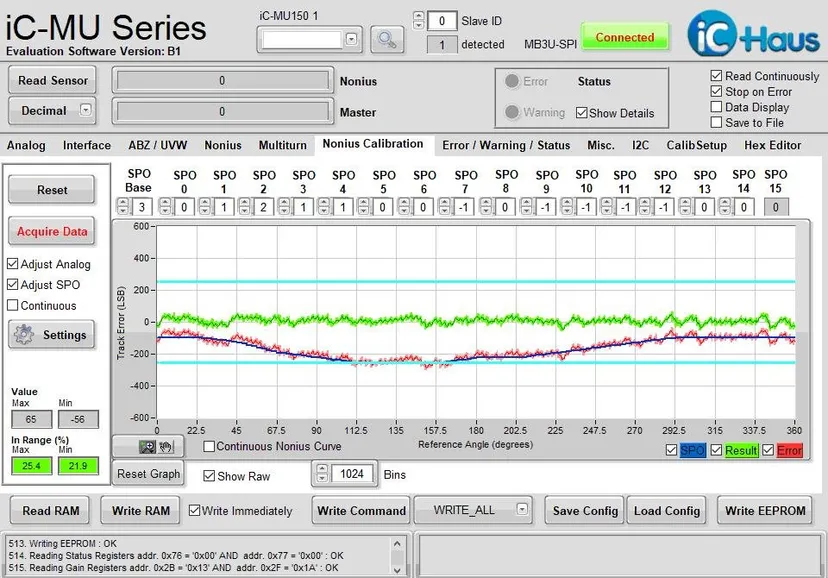Hide the Error curve via its checkbox
This screenshot has width=828, height=578.
click(768, 450)
